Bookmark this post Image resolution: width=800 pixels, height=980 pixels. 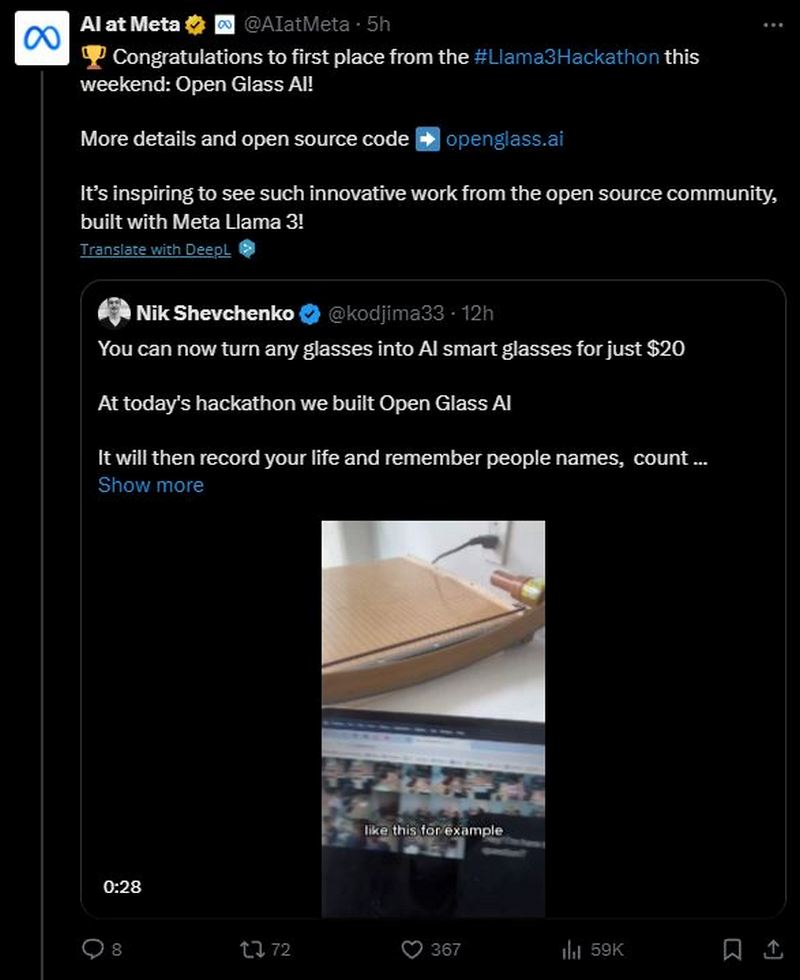732,949
